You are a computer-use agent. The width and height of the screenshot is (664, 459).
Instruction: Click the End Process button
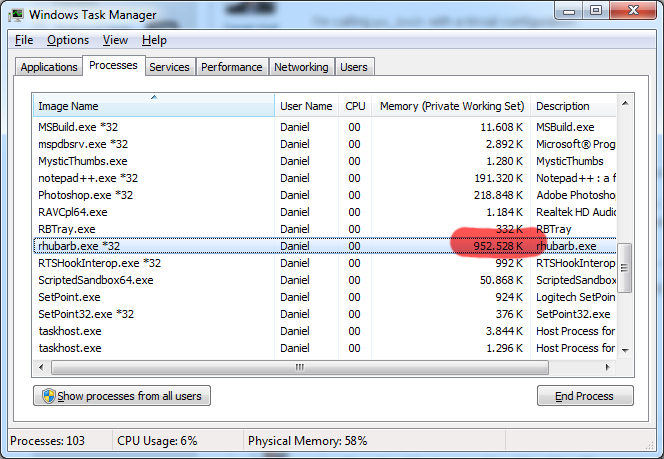click(x=585, y=396)
